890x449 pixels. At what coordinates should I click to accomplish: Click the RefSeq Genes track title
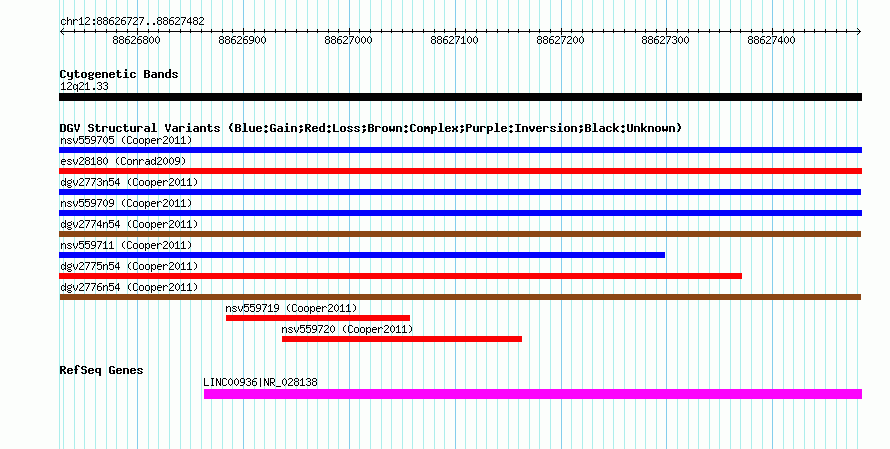click(101, 370)
